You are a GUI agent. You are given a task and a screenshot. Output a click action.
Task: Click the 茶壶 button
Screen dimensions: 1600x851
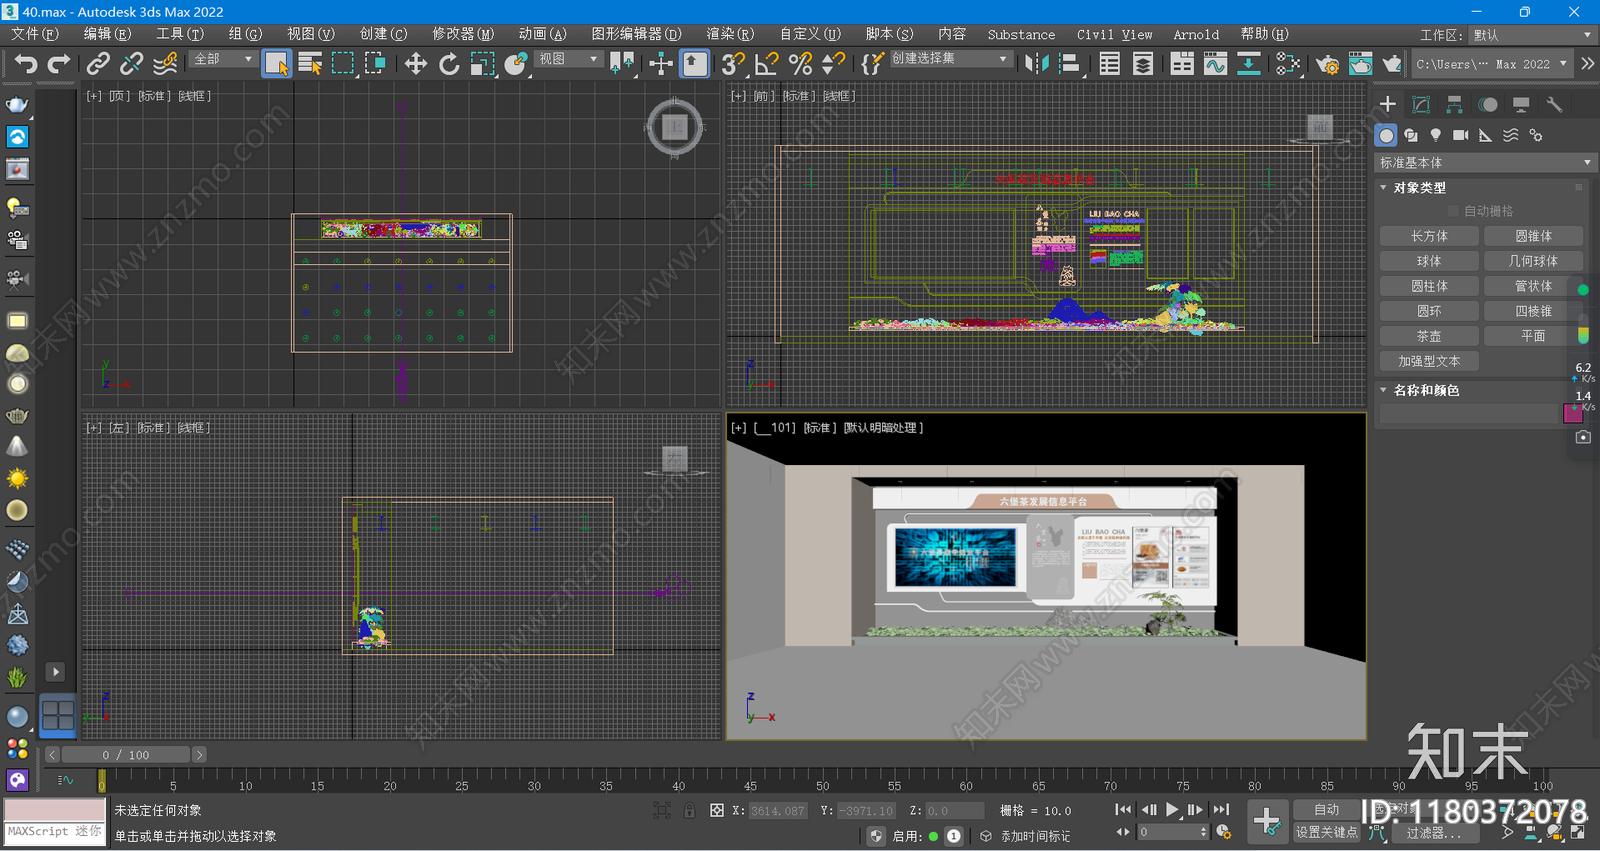pyautogui.click(x=1429, y=336)
